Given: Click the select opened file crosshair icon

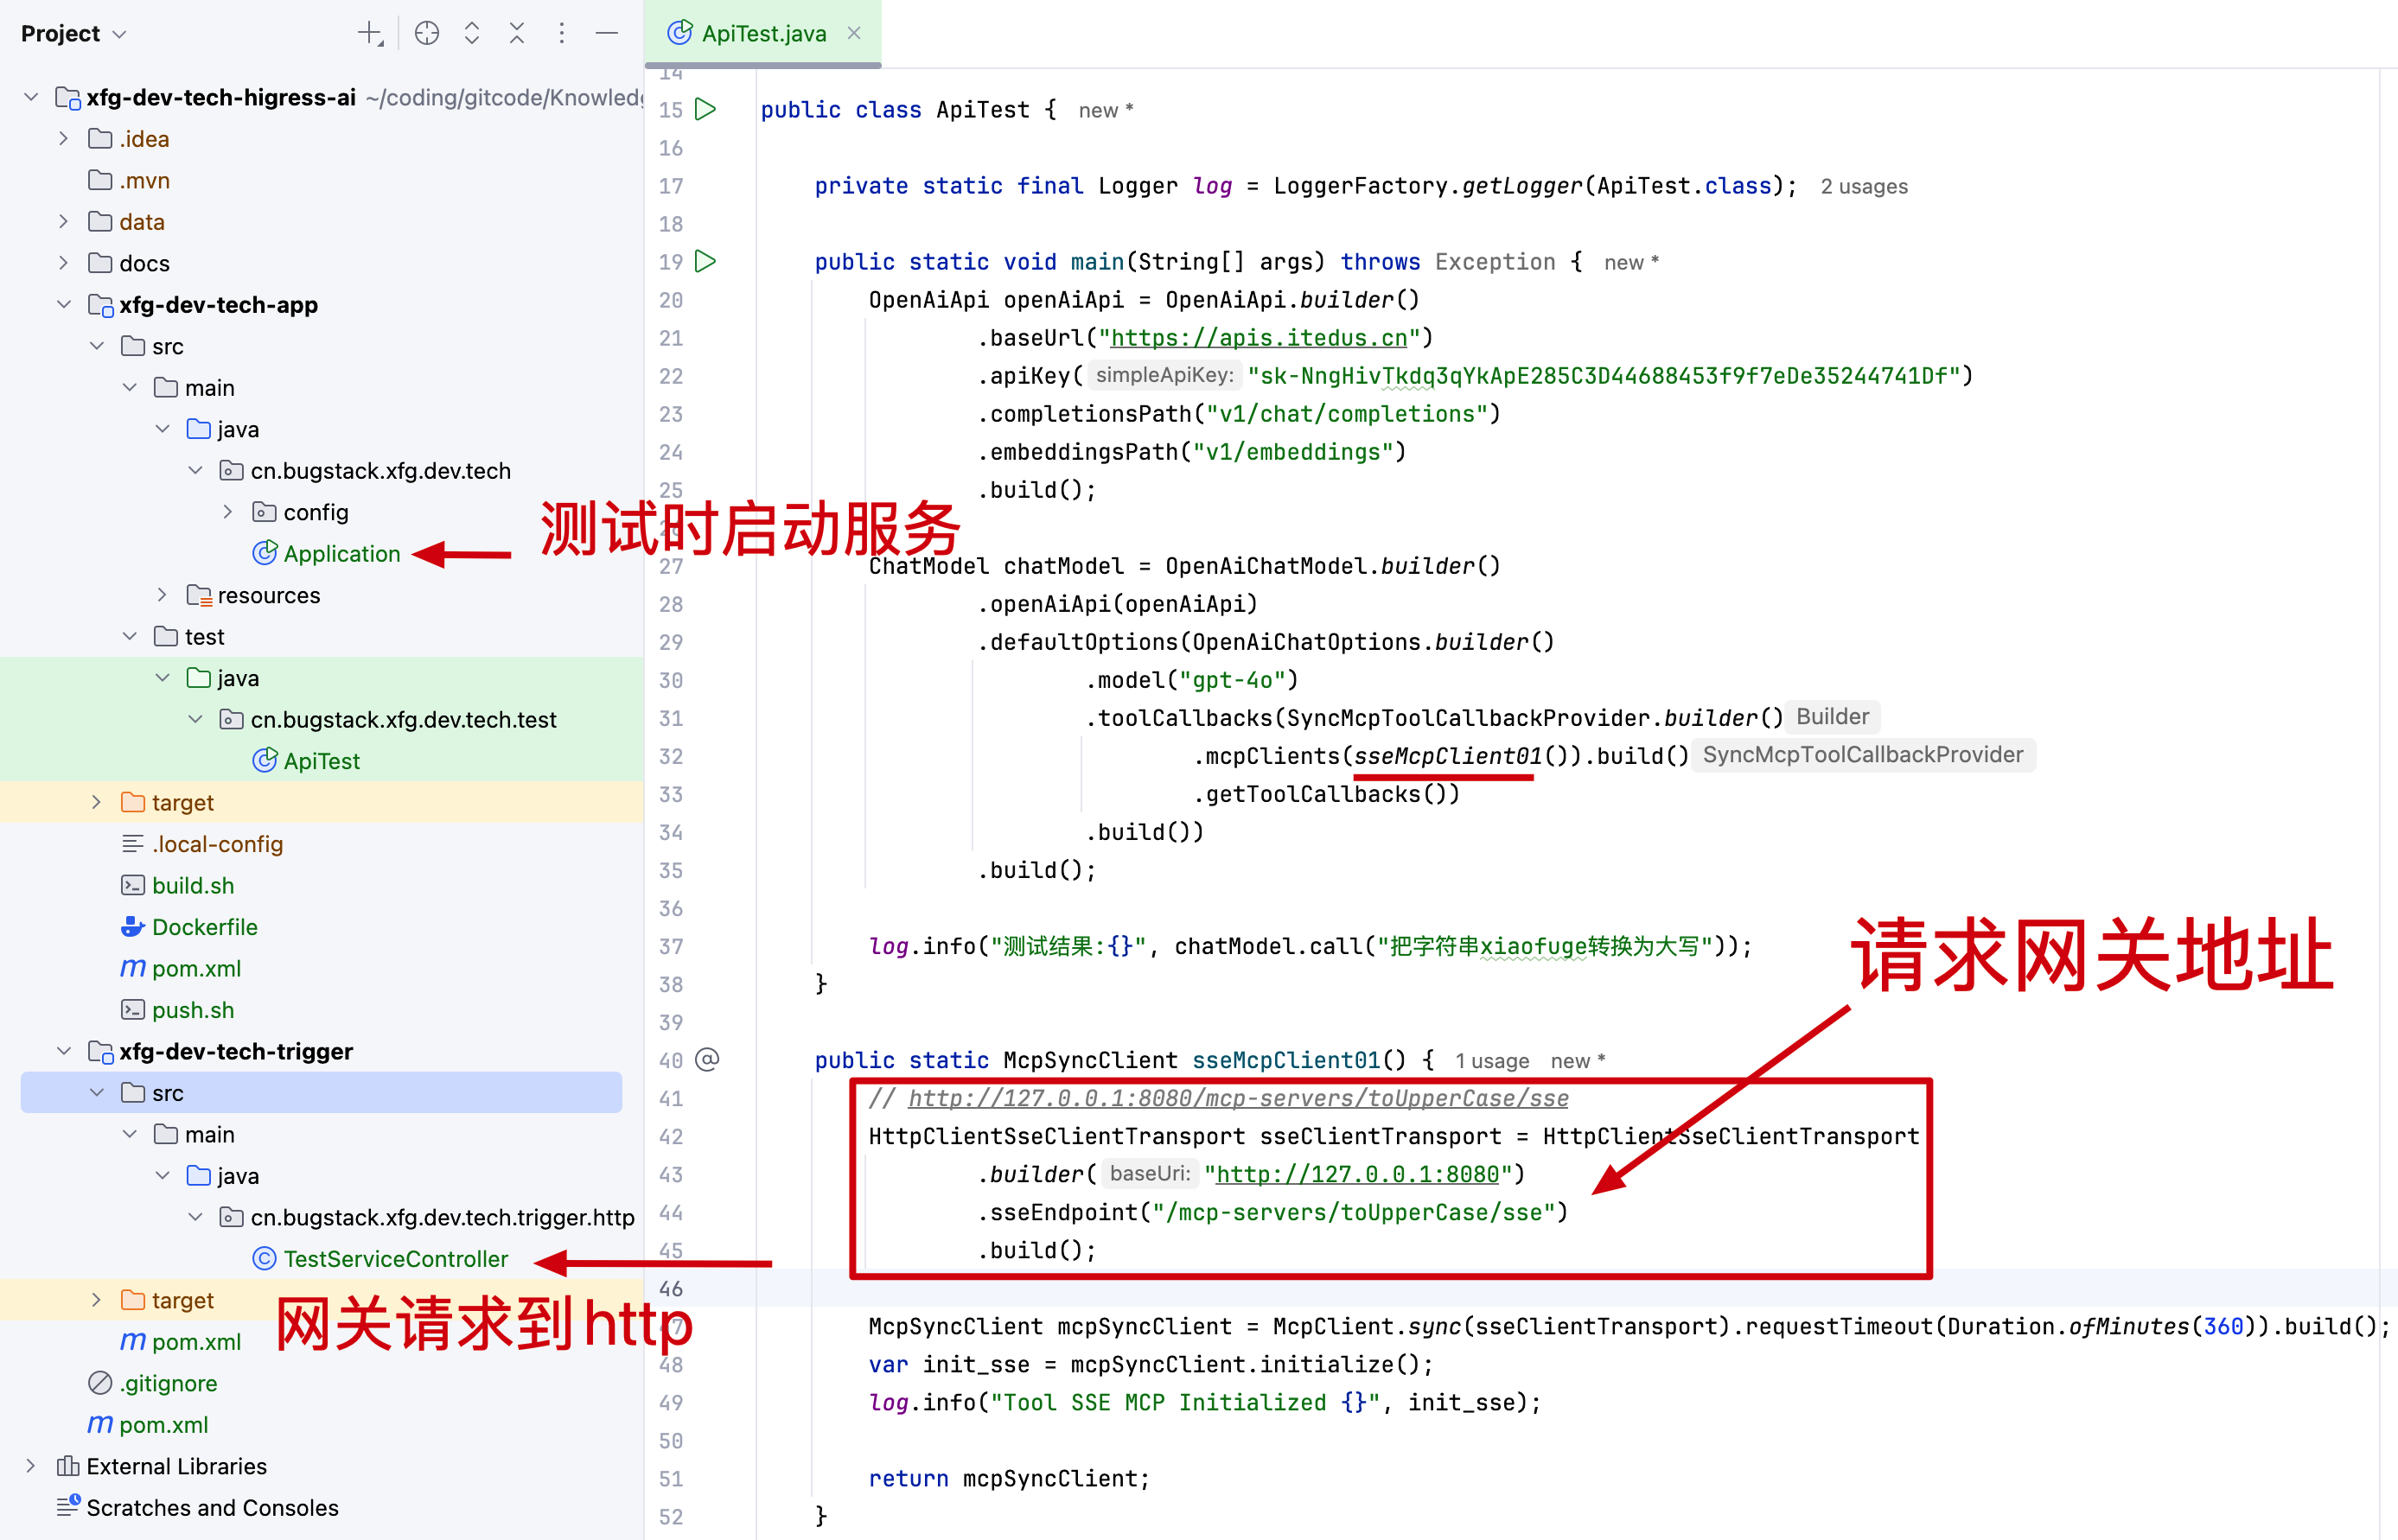Looking at the screenshot, I should point(427,34).
